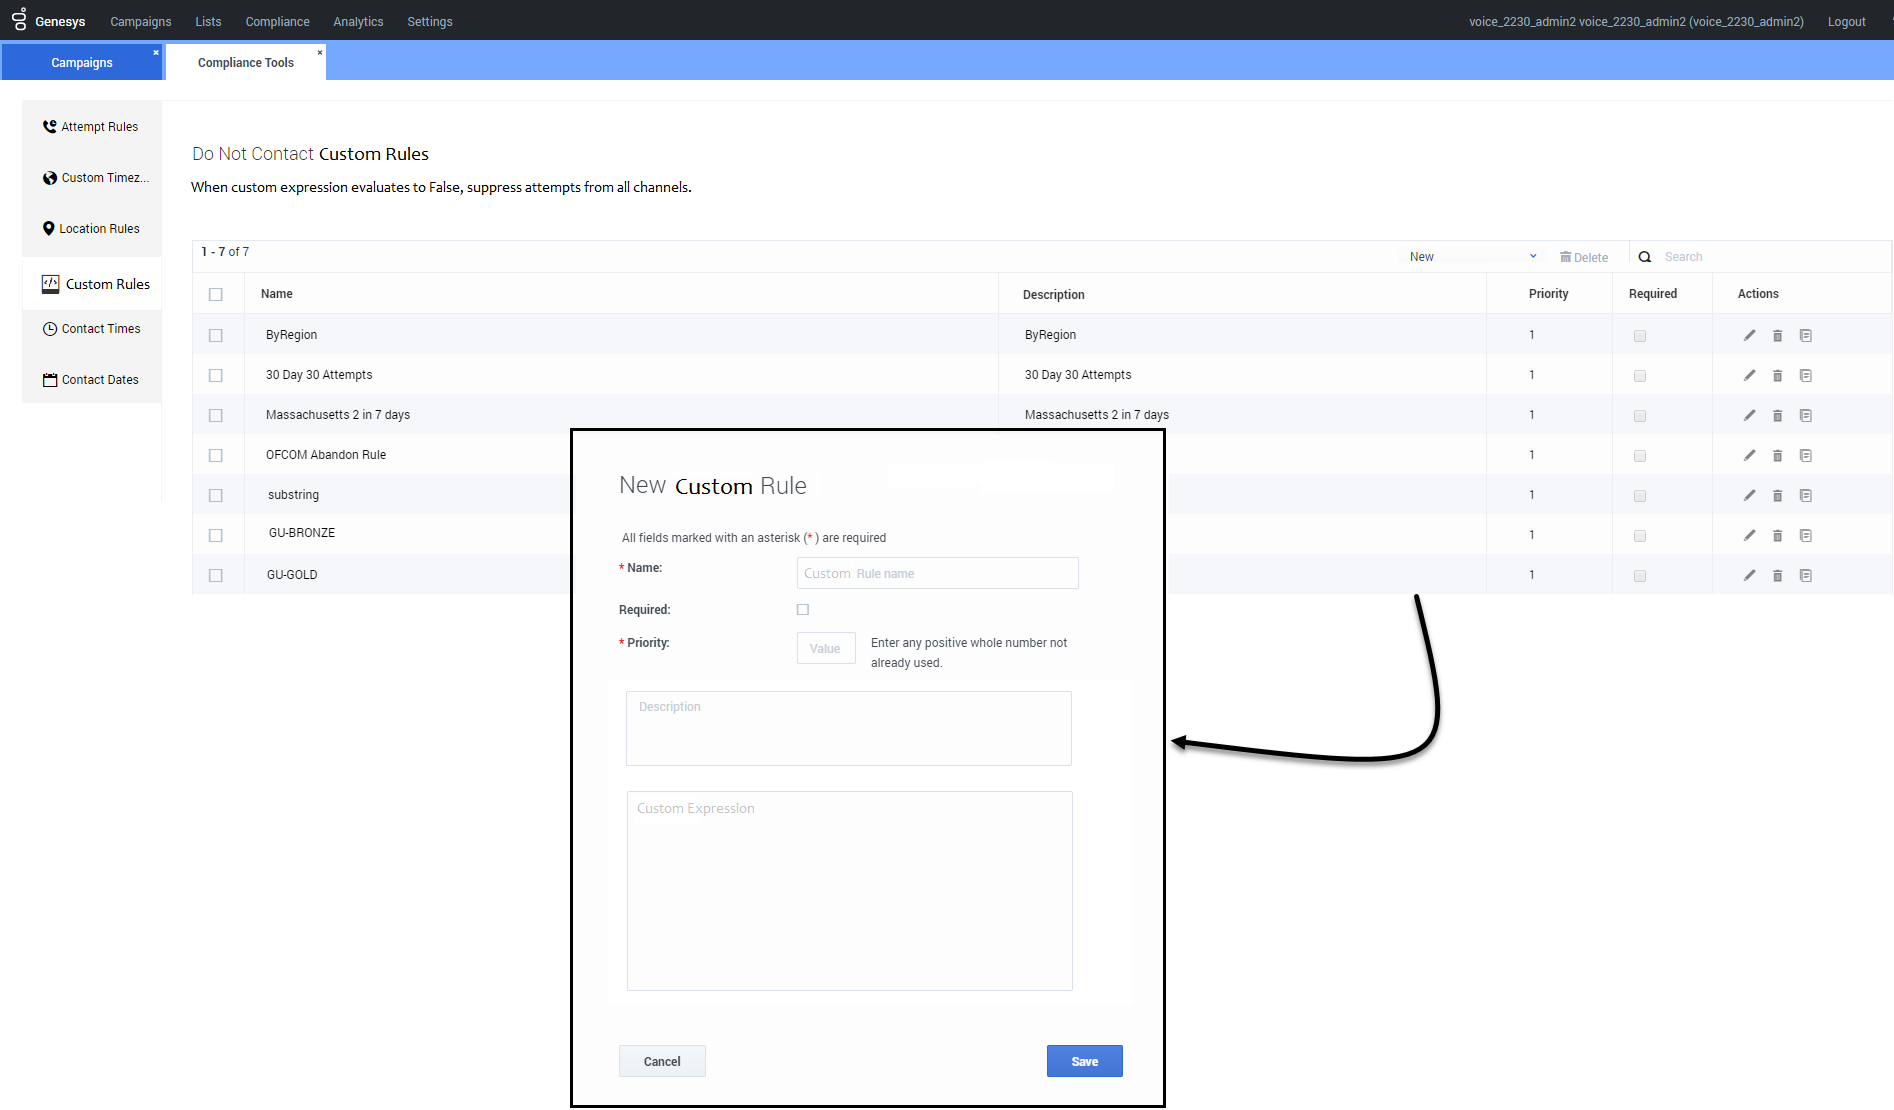Click the Custom Rule name input field
The width and height of the screenshot is (1894, 1110).
(x=937, y=574)
